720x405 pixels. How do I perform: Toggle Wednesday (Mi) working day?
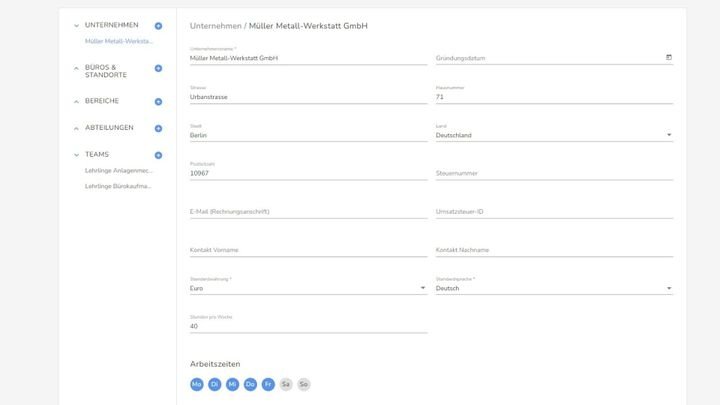(x=232, y=384)
